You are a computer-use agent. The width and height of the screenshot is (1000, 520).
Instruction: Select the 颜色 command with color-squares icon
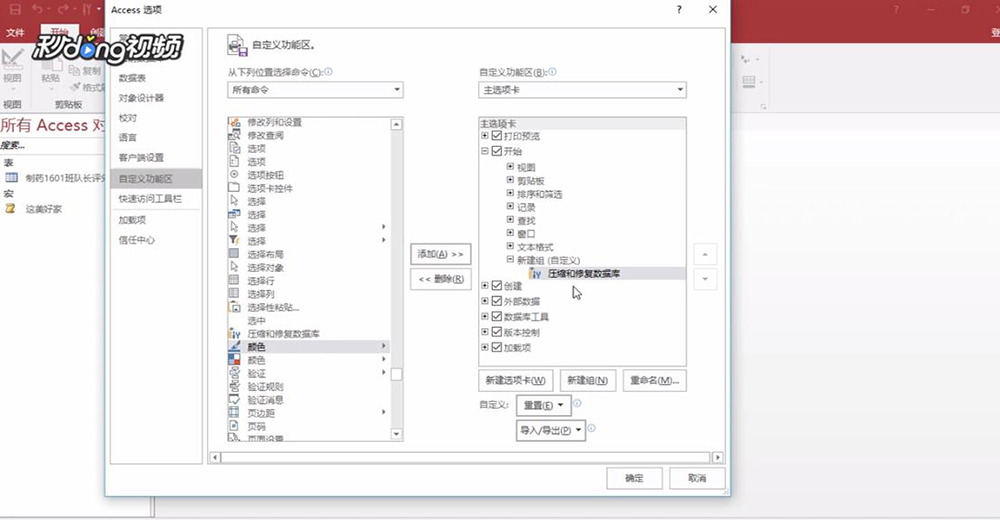[234, 360]
